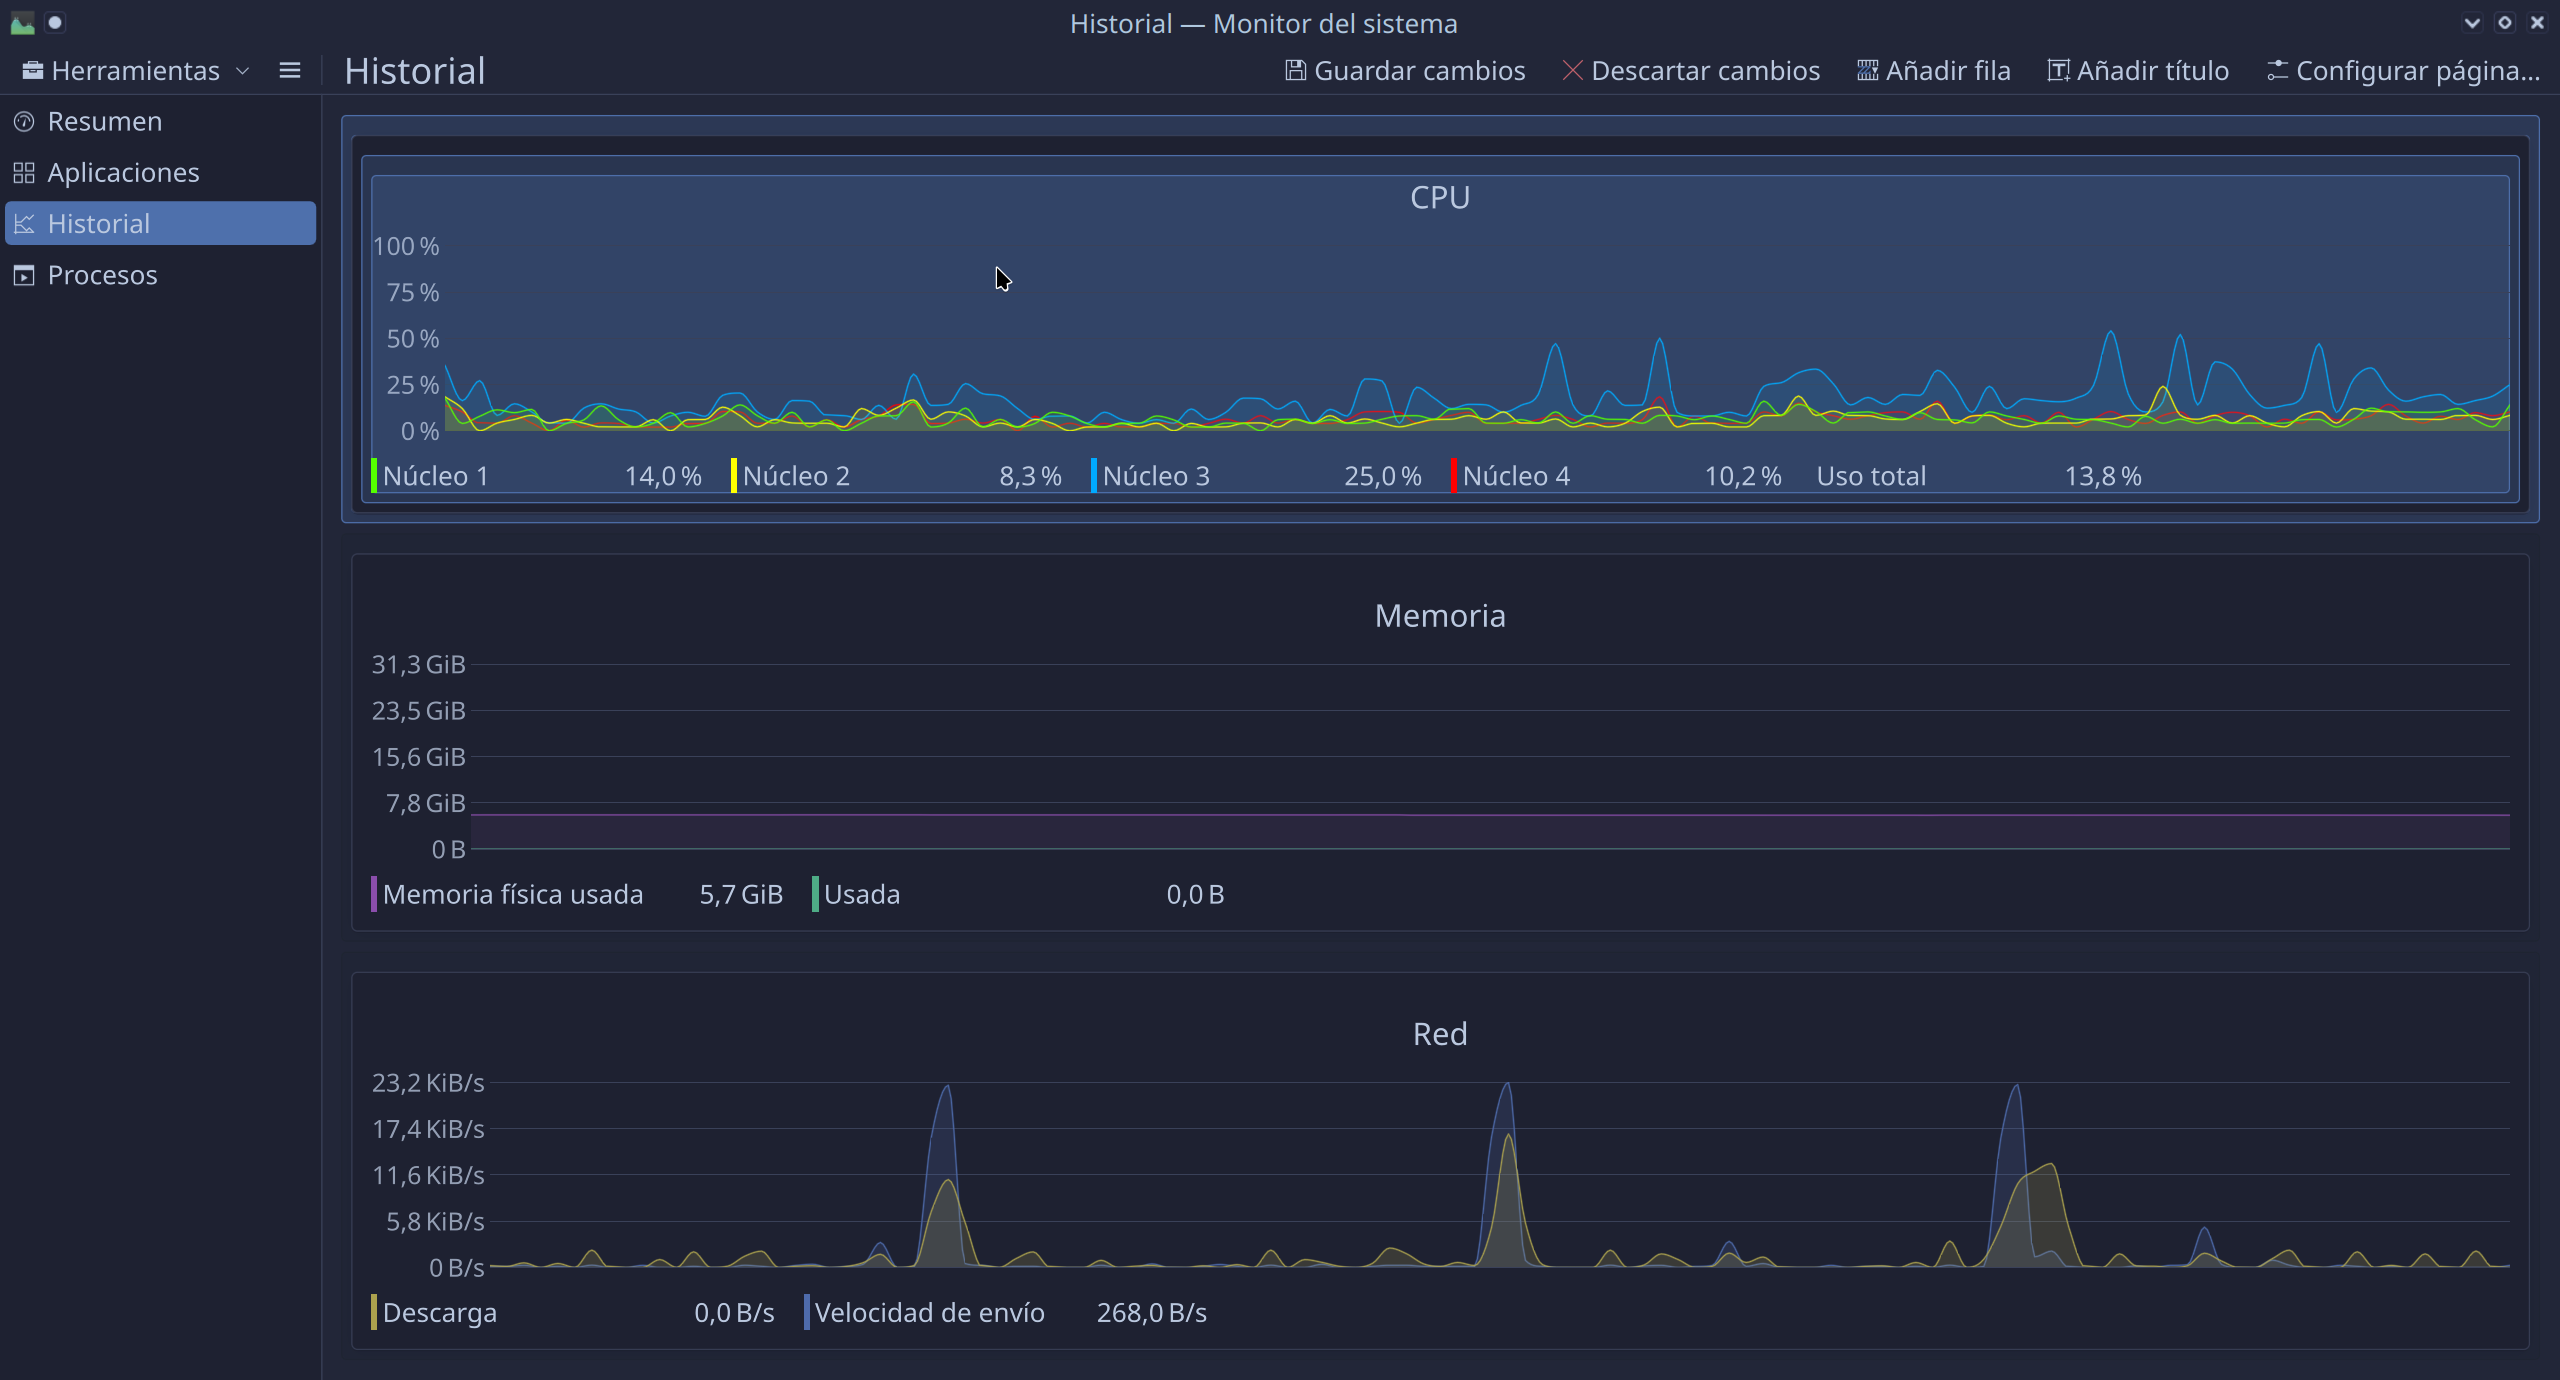This screenshot has height=1380, width=2560.
Task: Click the save icon beside Guardar cambios
Action: point(1295,71)
